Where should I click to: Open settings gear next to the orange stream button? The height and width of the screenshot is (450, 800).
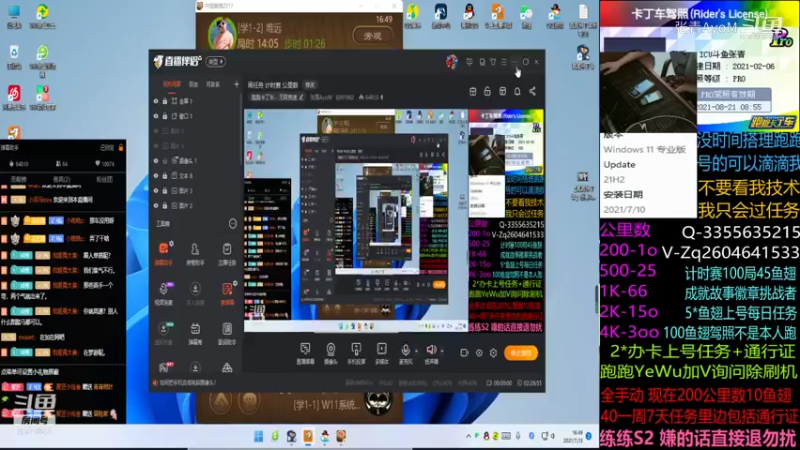click(493, 353)
